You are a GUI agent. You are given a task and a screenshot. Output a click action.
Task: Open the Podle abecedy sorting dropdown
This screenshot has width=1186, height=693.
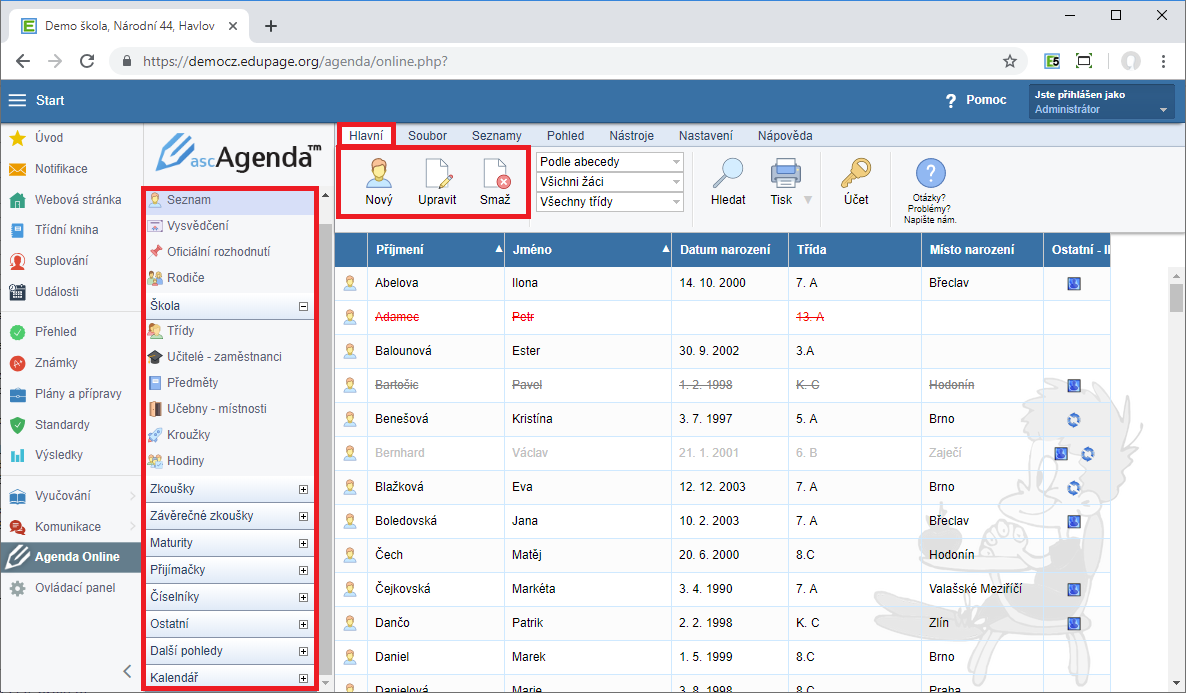(x=610, y=162)
